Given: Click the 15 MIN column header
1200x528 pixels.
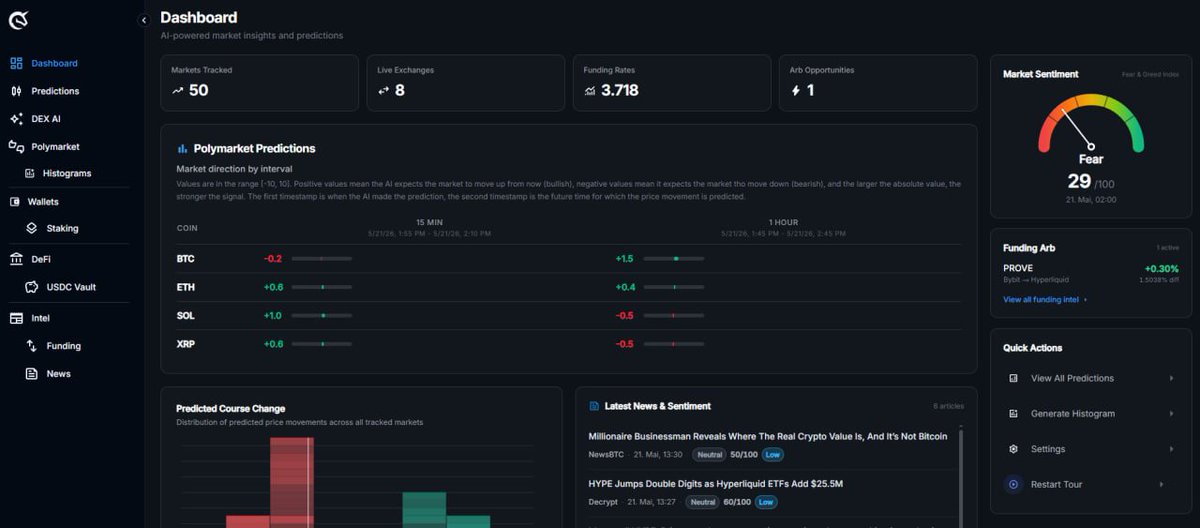Looking at the screenshot, I should (428, 222).
